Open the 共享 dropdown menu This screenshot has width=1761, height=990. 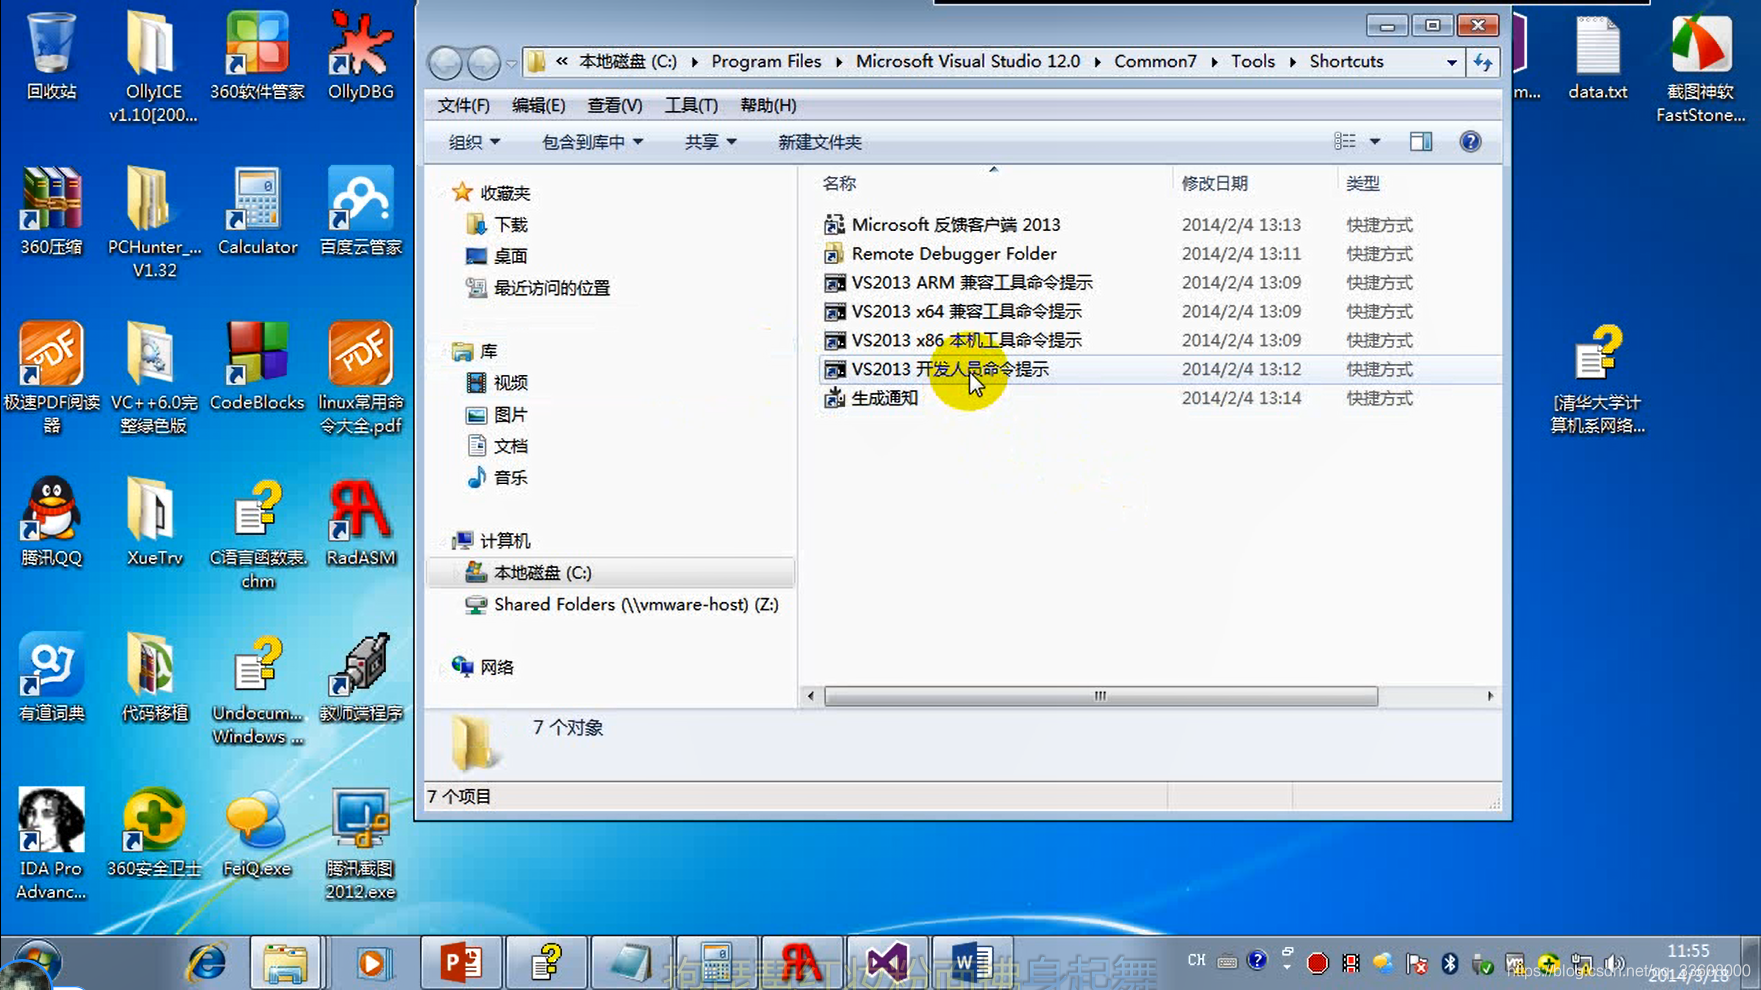click(710, 142)
